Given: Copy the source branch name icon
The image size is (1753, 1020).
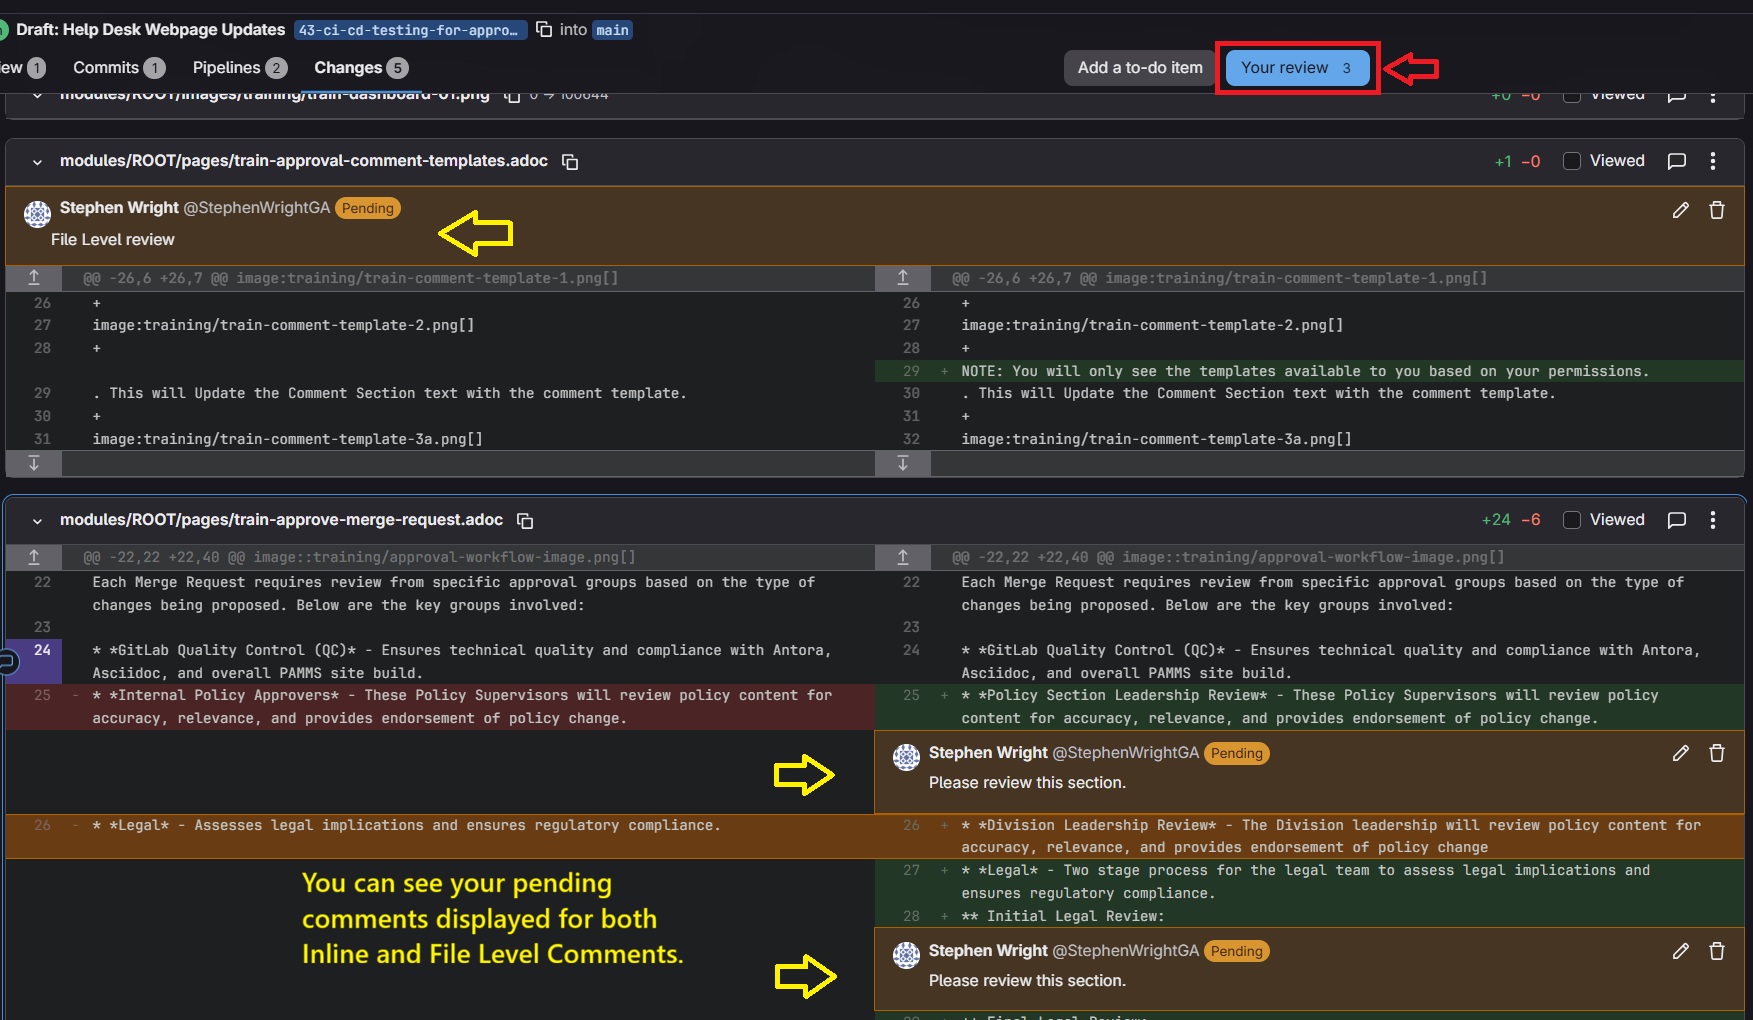Looking at the screenshot, I should pos(544,30).
